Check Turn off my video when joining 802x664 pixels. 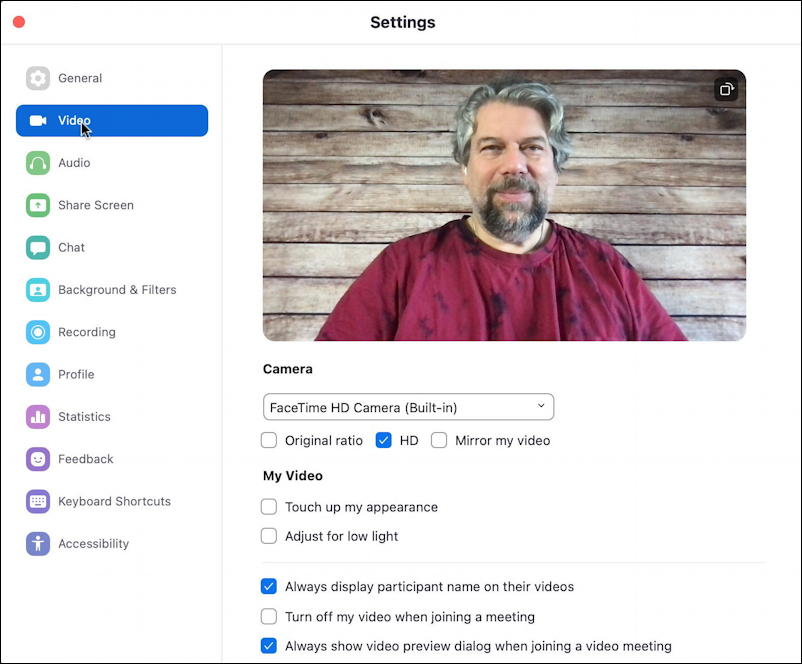point(269,617)
